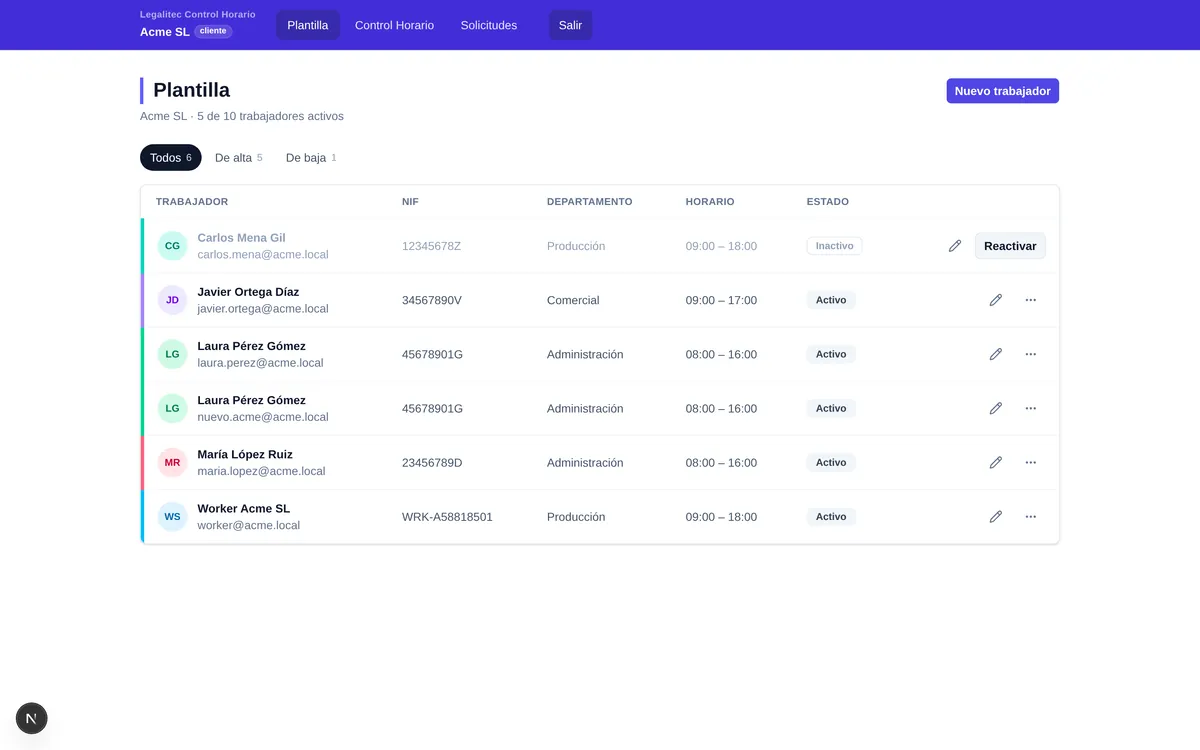Click the email maria.lopez@acme.local
The height and width of the screenshot is (750, 1200).
[x=261, y=471]
